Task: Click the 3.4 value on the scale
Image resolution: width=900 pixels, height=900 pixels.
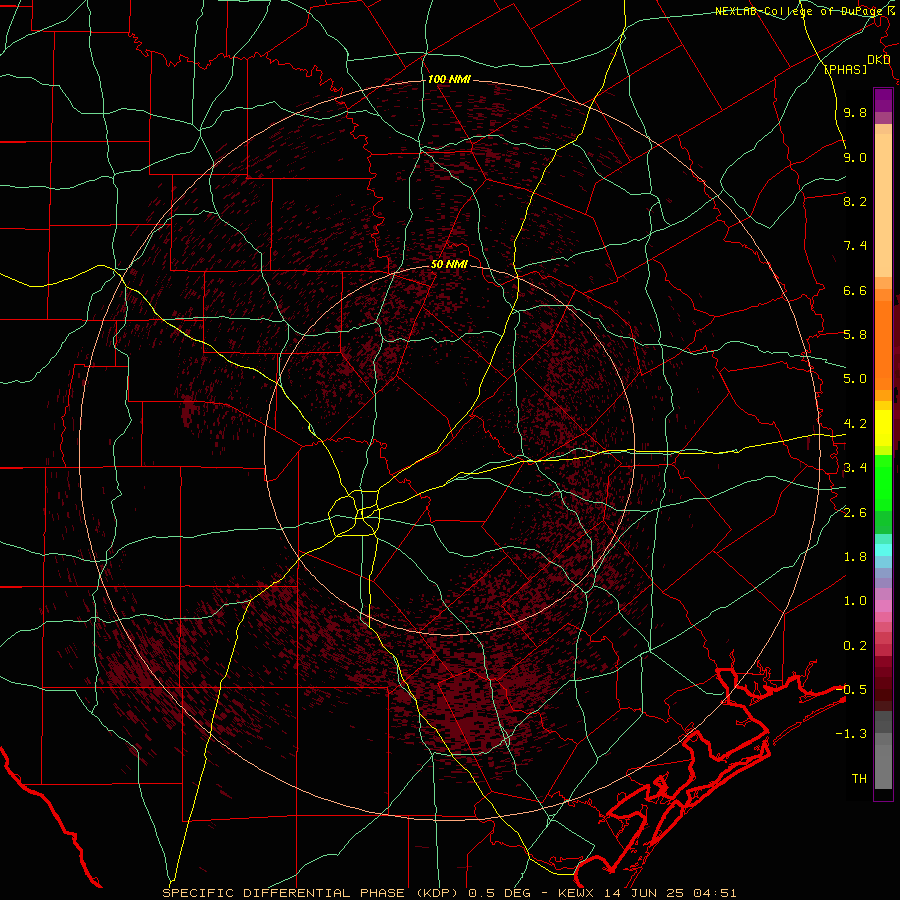Action: tap(855, 468)
